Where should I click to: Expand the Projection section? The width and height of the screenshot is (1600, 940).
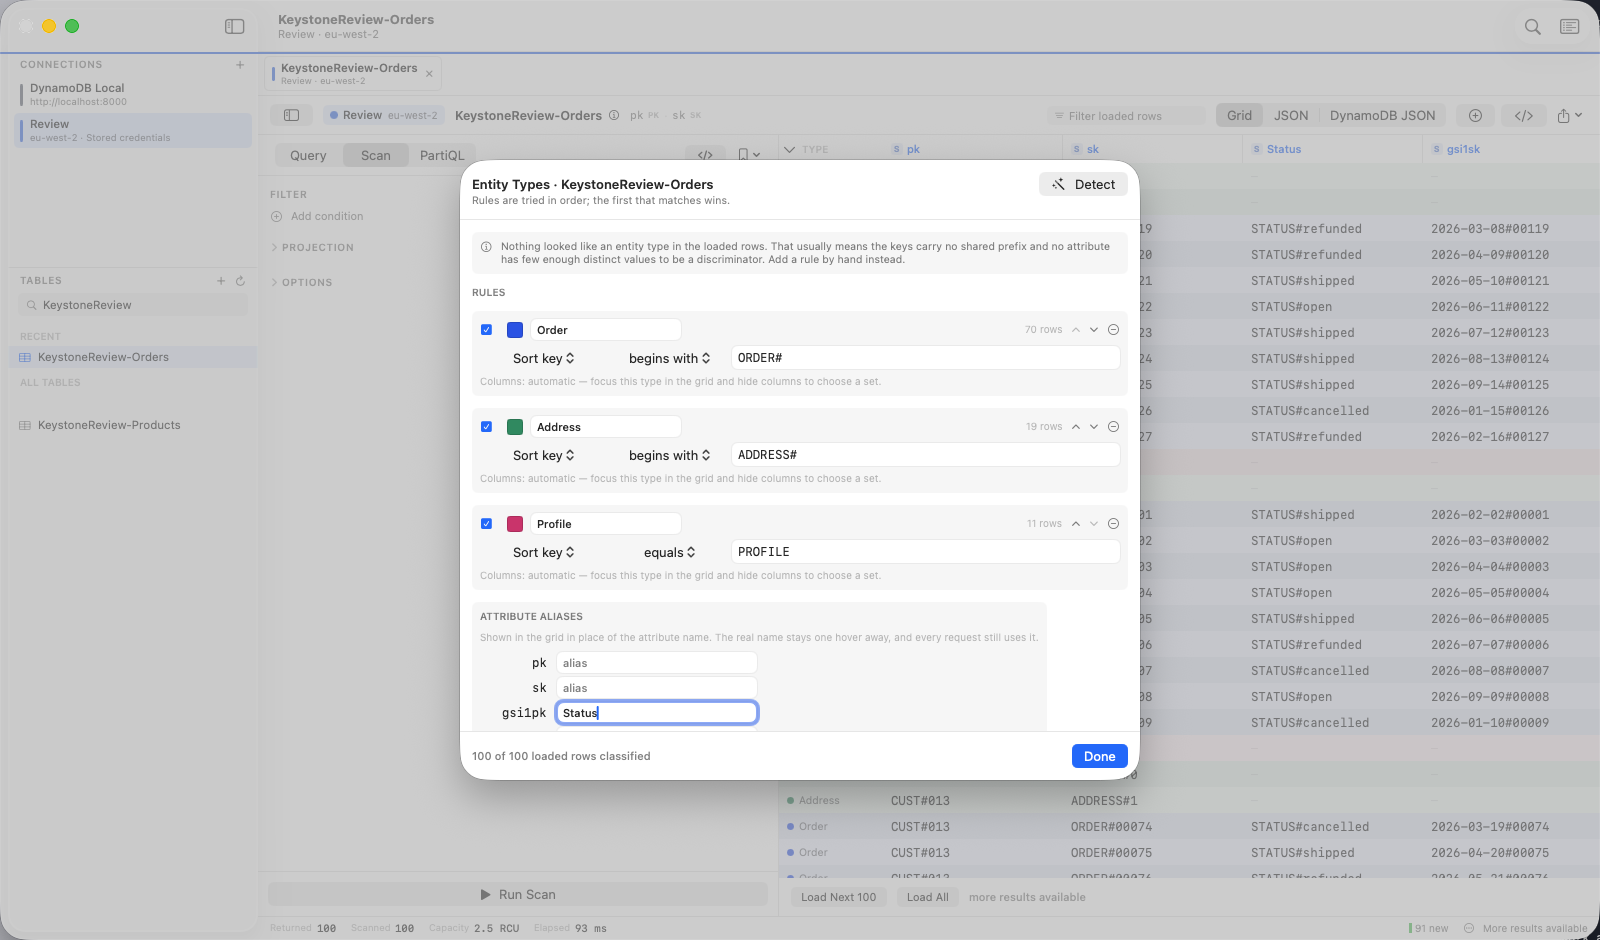coord(312,247)
